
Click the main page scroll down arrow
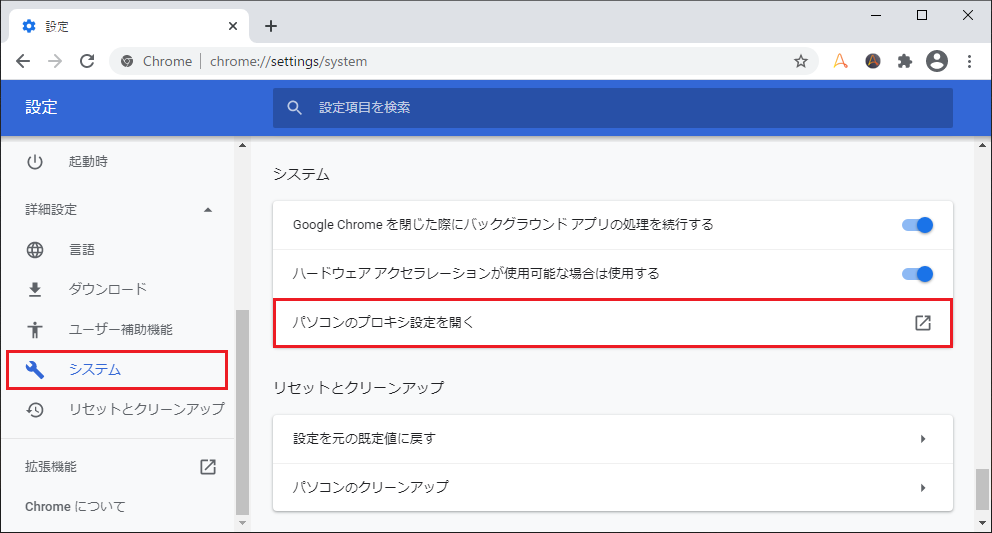tap(982, 524)
